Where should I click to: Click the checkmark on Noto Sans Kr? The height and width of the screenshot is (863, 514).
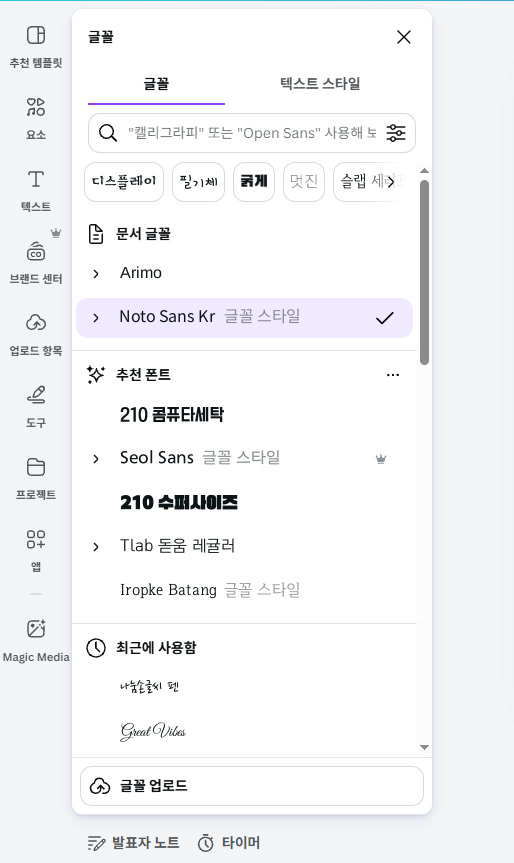[x=385, y=318]
